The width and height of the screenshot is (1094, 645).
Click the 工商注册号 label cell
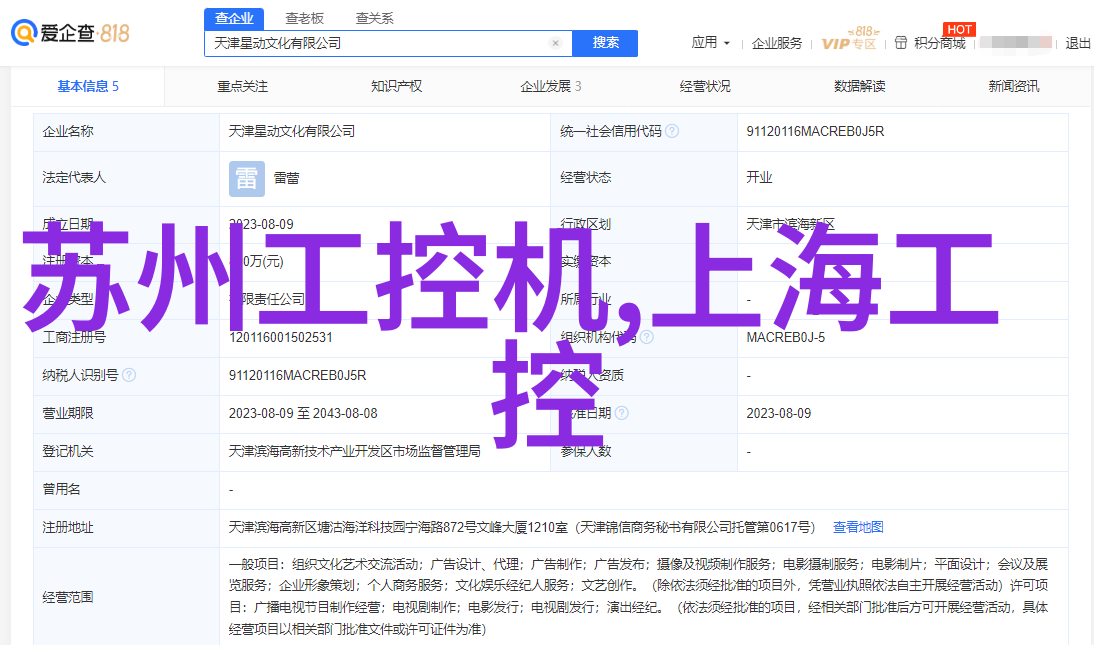click(126, 338)
